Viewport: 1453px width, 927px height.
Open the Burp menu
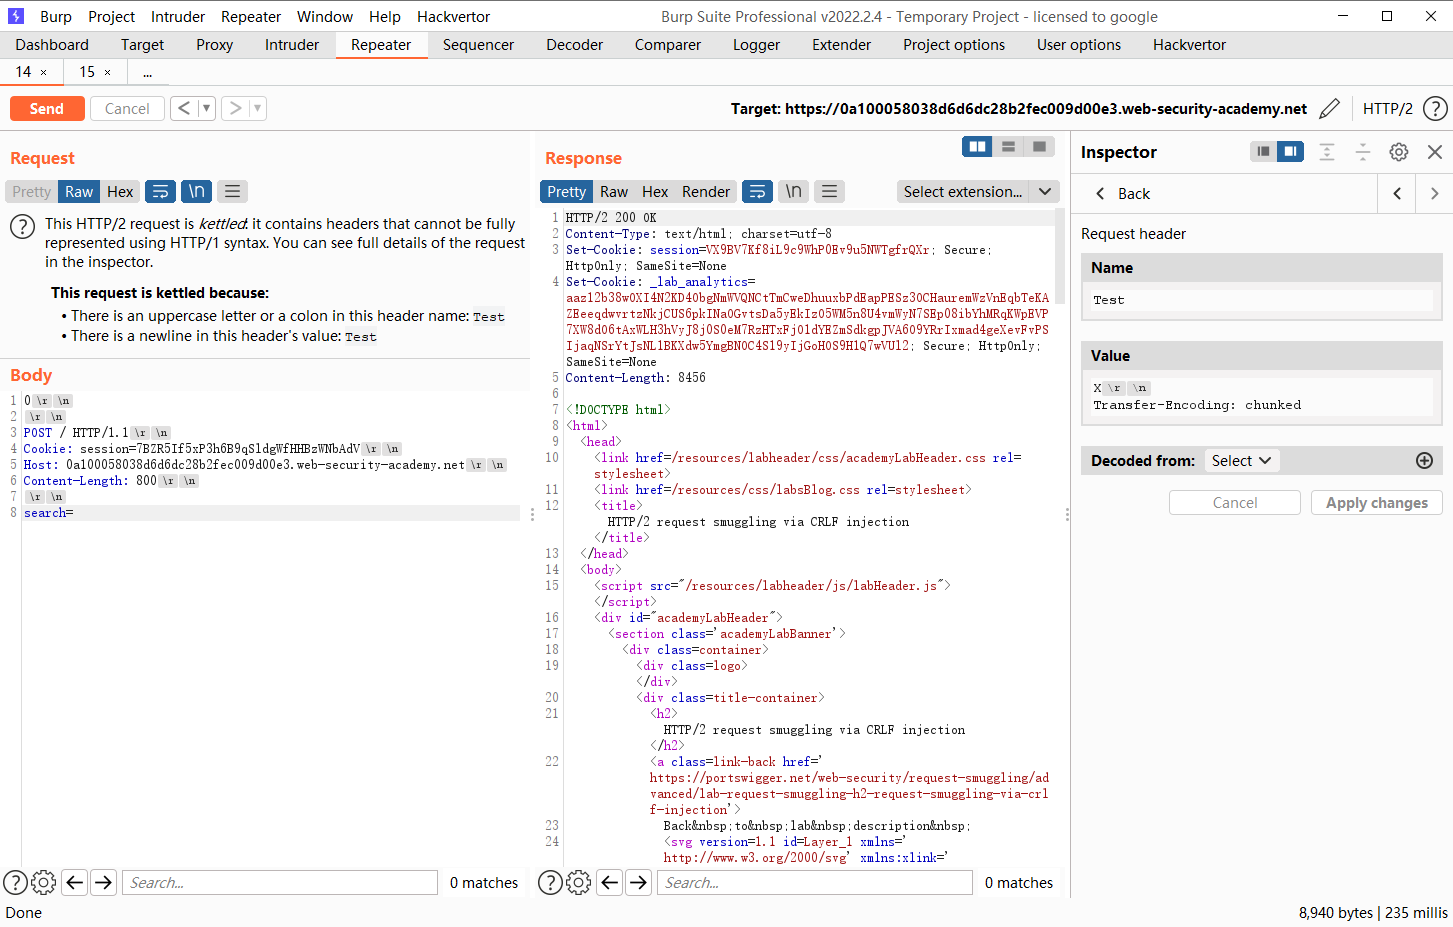[x=56, y=17]
